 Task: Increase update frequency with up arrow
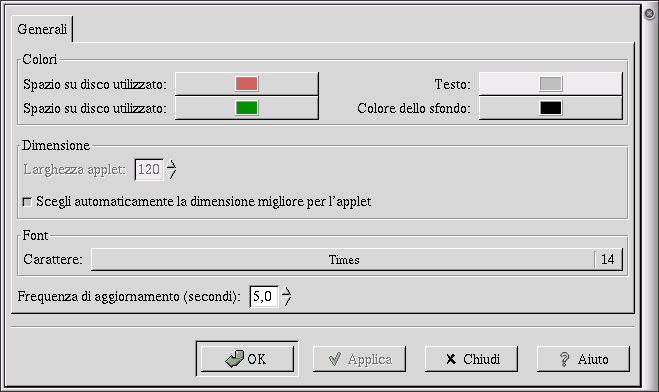pyautogui.click(x=286, y=291)
